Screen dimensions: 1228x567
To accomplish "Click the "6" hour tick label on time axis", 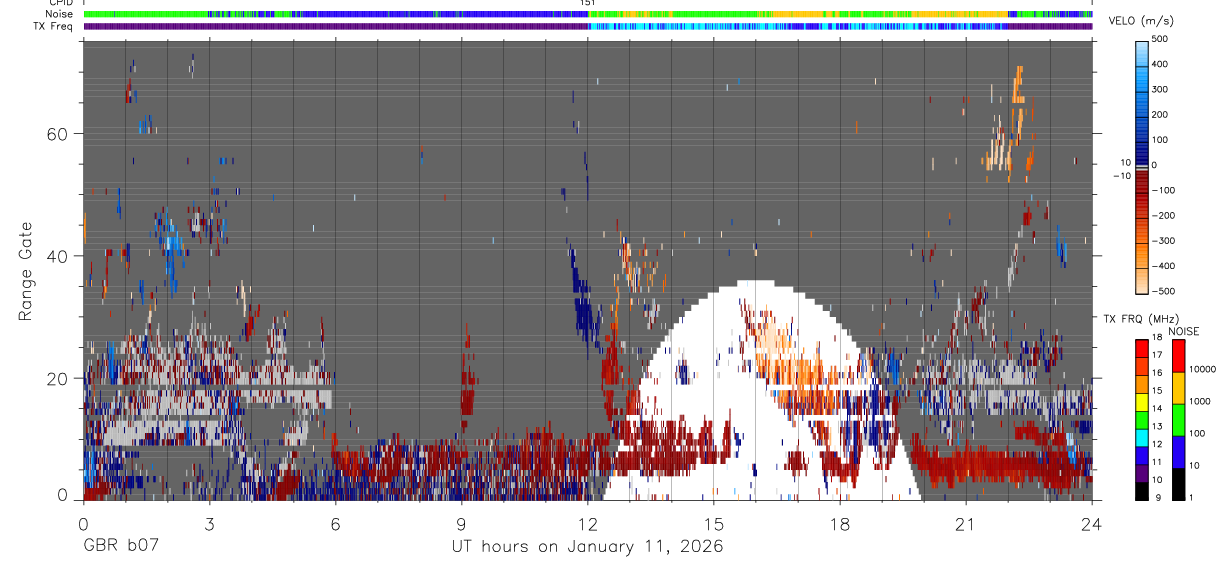I will (x=335, y=523).
